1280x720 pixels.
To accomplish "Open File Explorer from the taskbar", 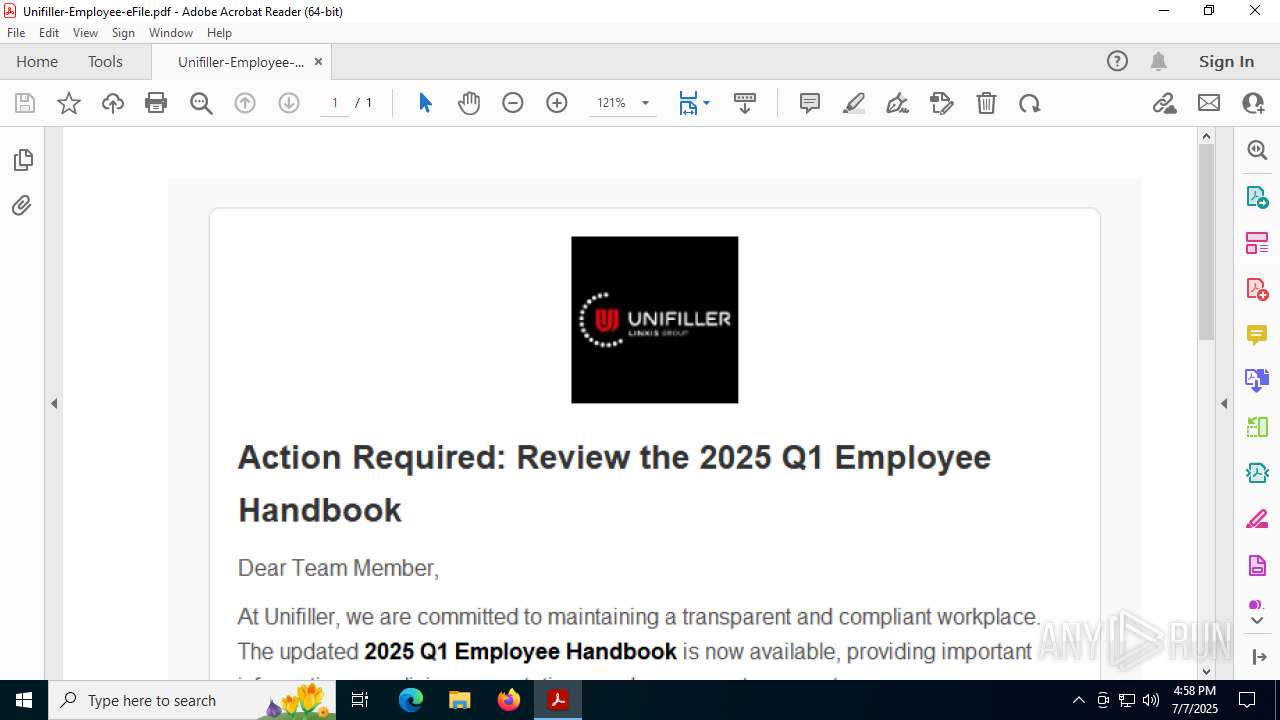I will (x=460, y=700).
